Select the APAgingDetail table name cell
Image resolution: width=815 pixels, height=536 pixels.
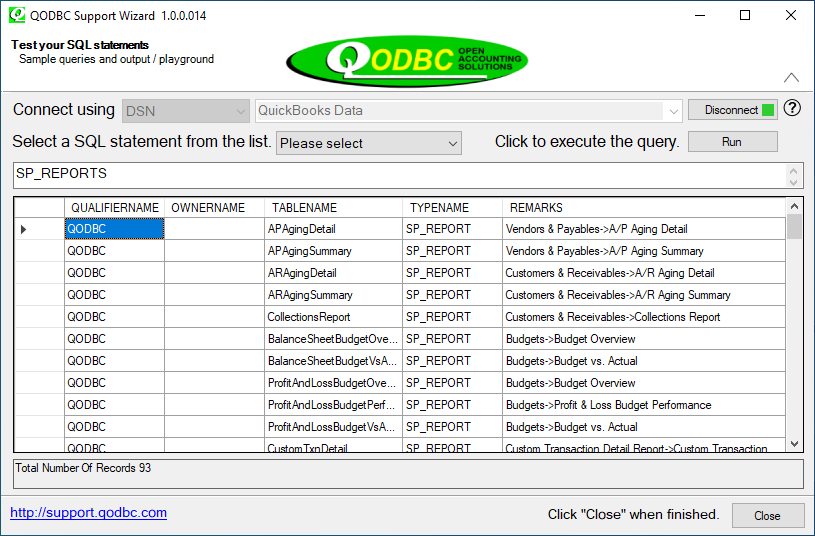(333, 229)
